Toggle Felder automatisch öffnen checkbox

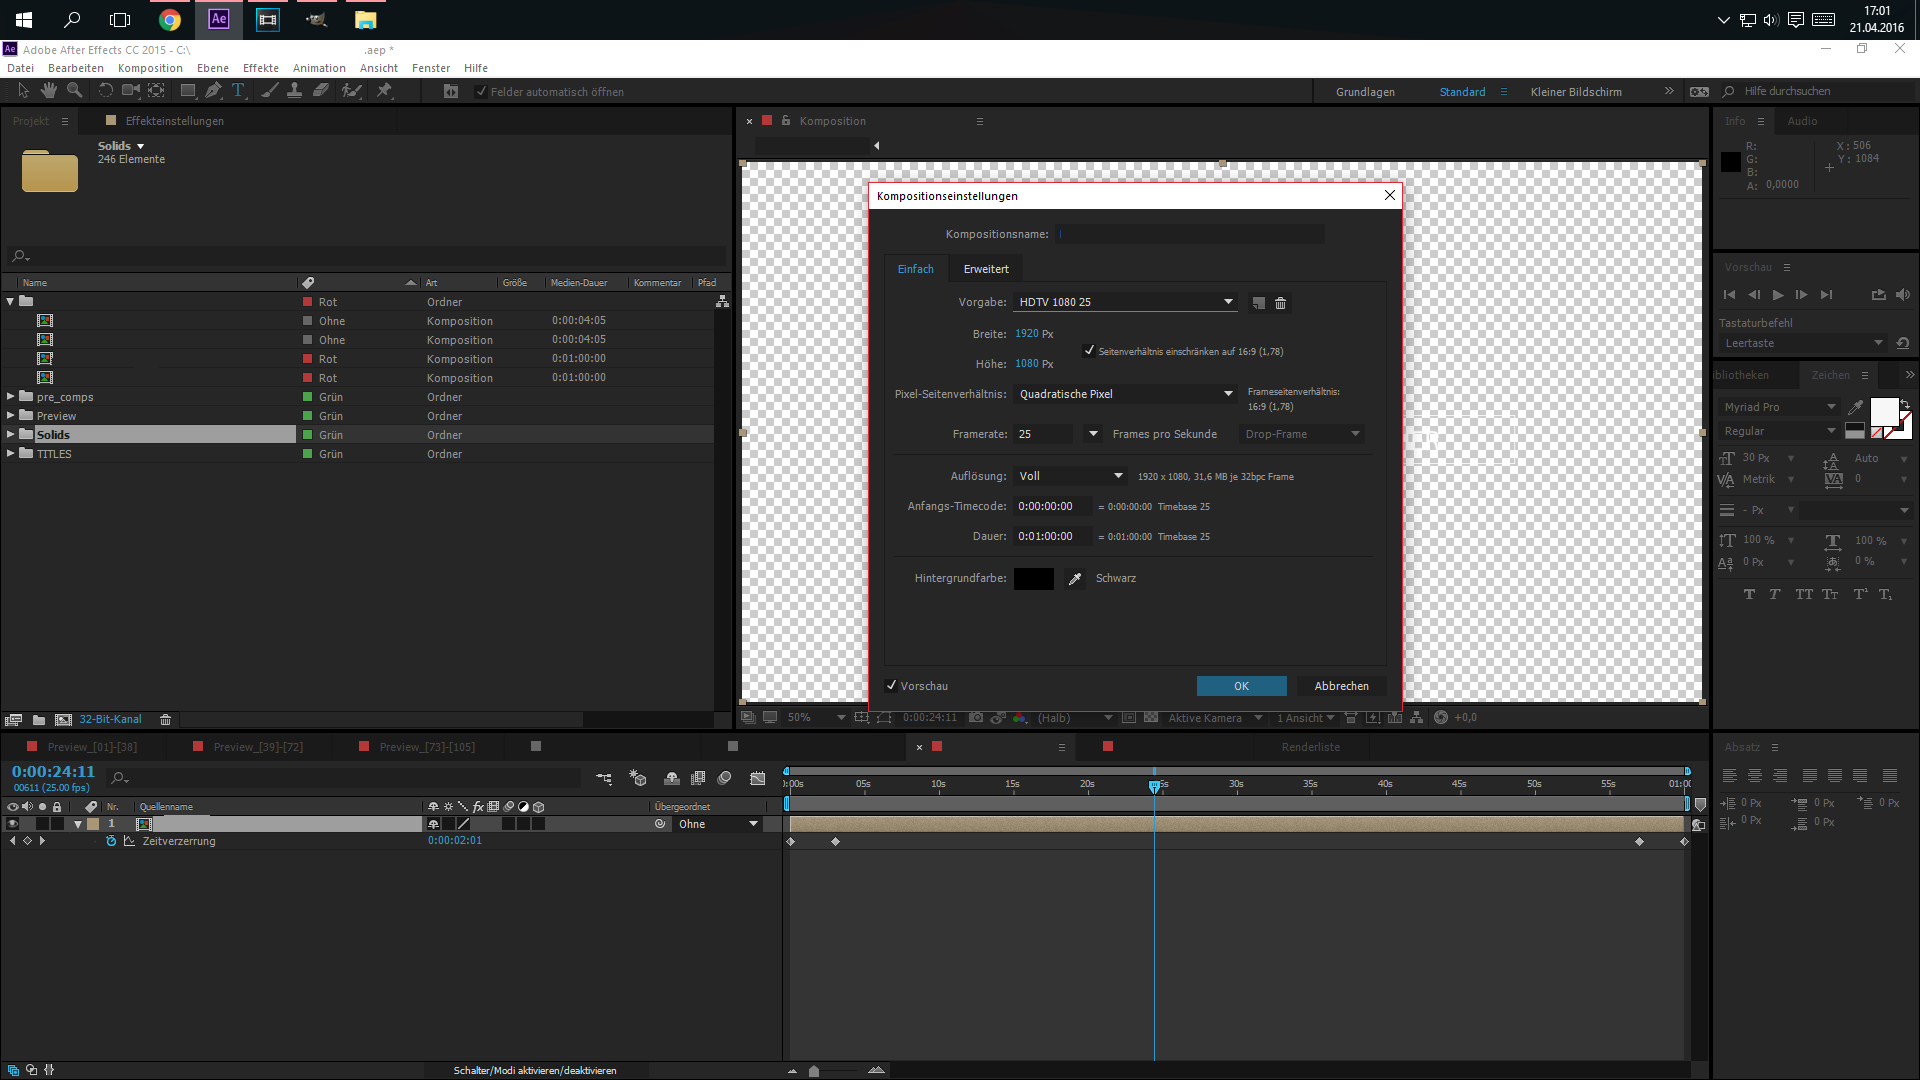pyautogui.click(x=481, y=92)
